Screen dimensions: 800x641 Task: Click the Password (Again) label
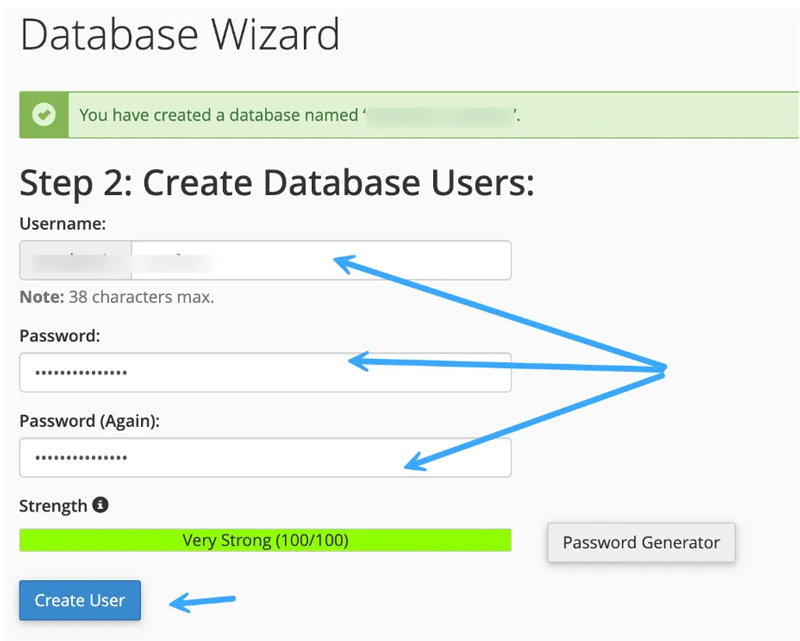tap(89, 421)
